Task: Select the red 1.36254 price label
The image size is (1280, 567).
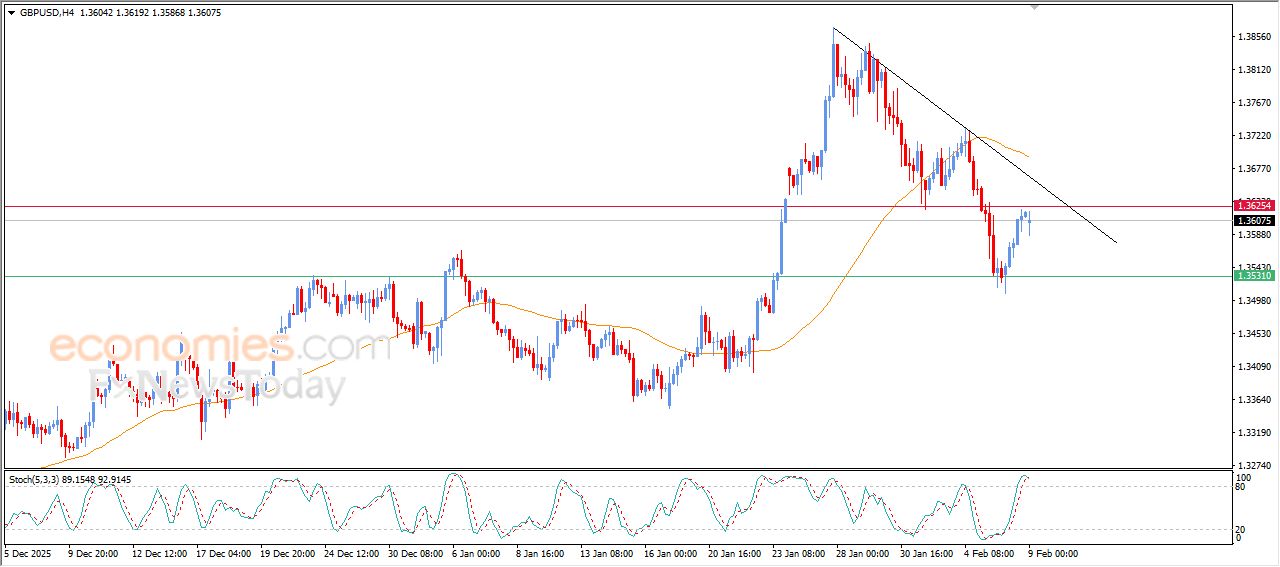Action: (x=1254, y=206)
